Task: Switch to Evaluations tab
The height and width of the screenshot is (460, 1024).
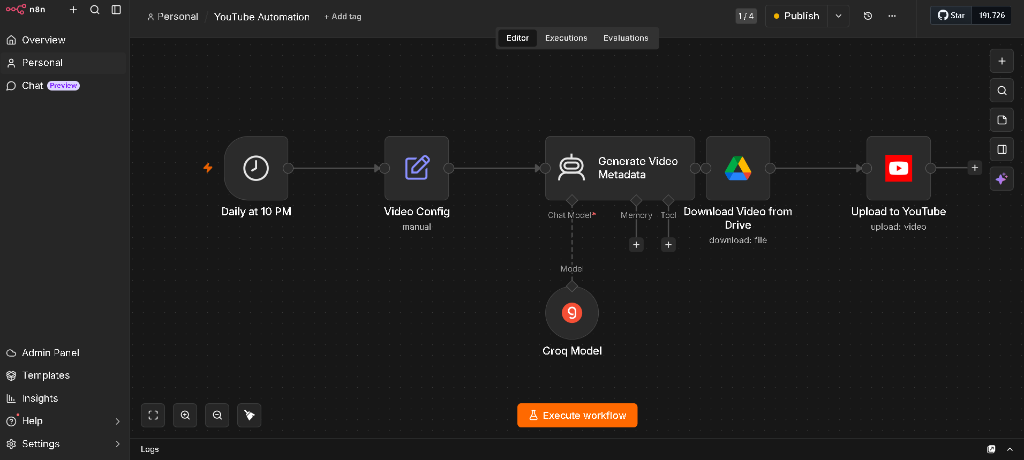Action: coord(626,38)
